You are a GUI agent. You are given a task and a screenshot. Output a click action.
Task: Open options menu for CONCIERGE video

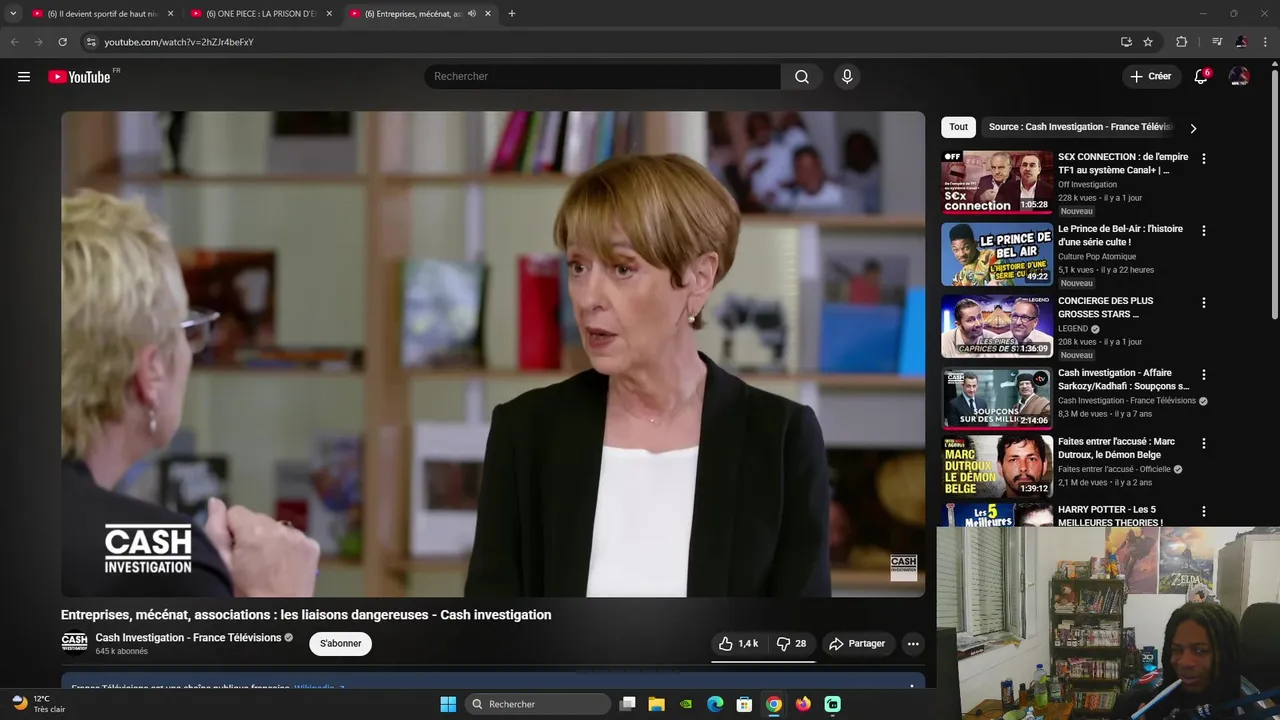pos(1203,303)
